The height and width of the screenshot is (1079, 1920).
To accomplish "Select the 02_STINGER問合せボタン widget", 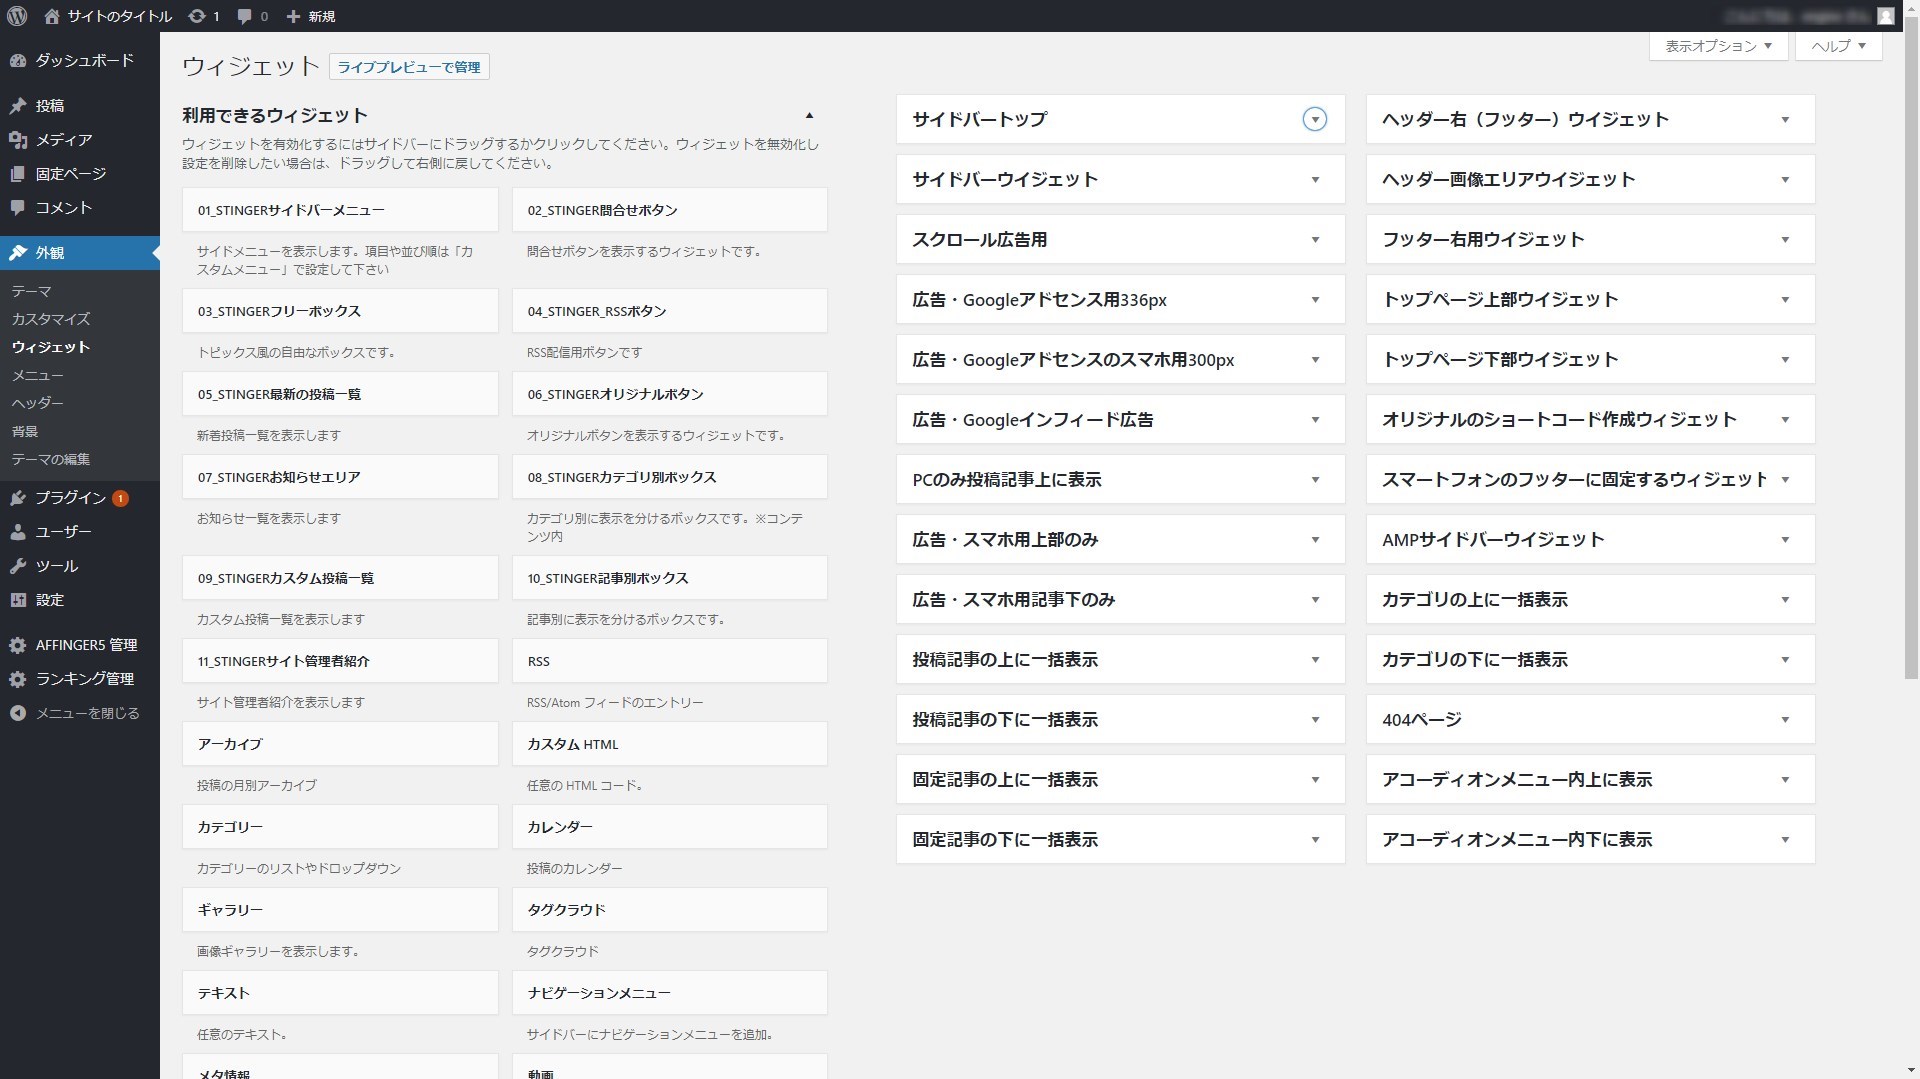I will point(670,210).
